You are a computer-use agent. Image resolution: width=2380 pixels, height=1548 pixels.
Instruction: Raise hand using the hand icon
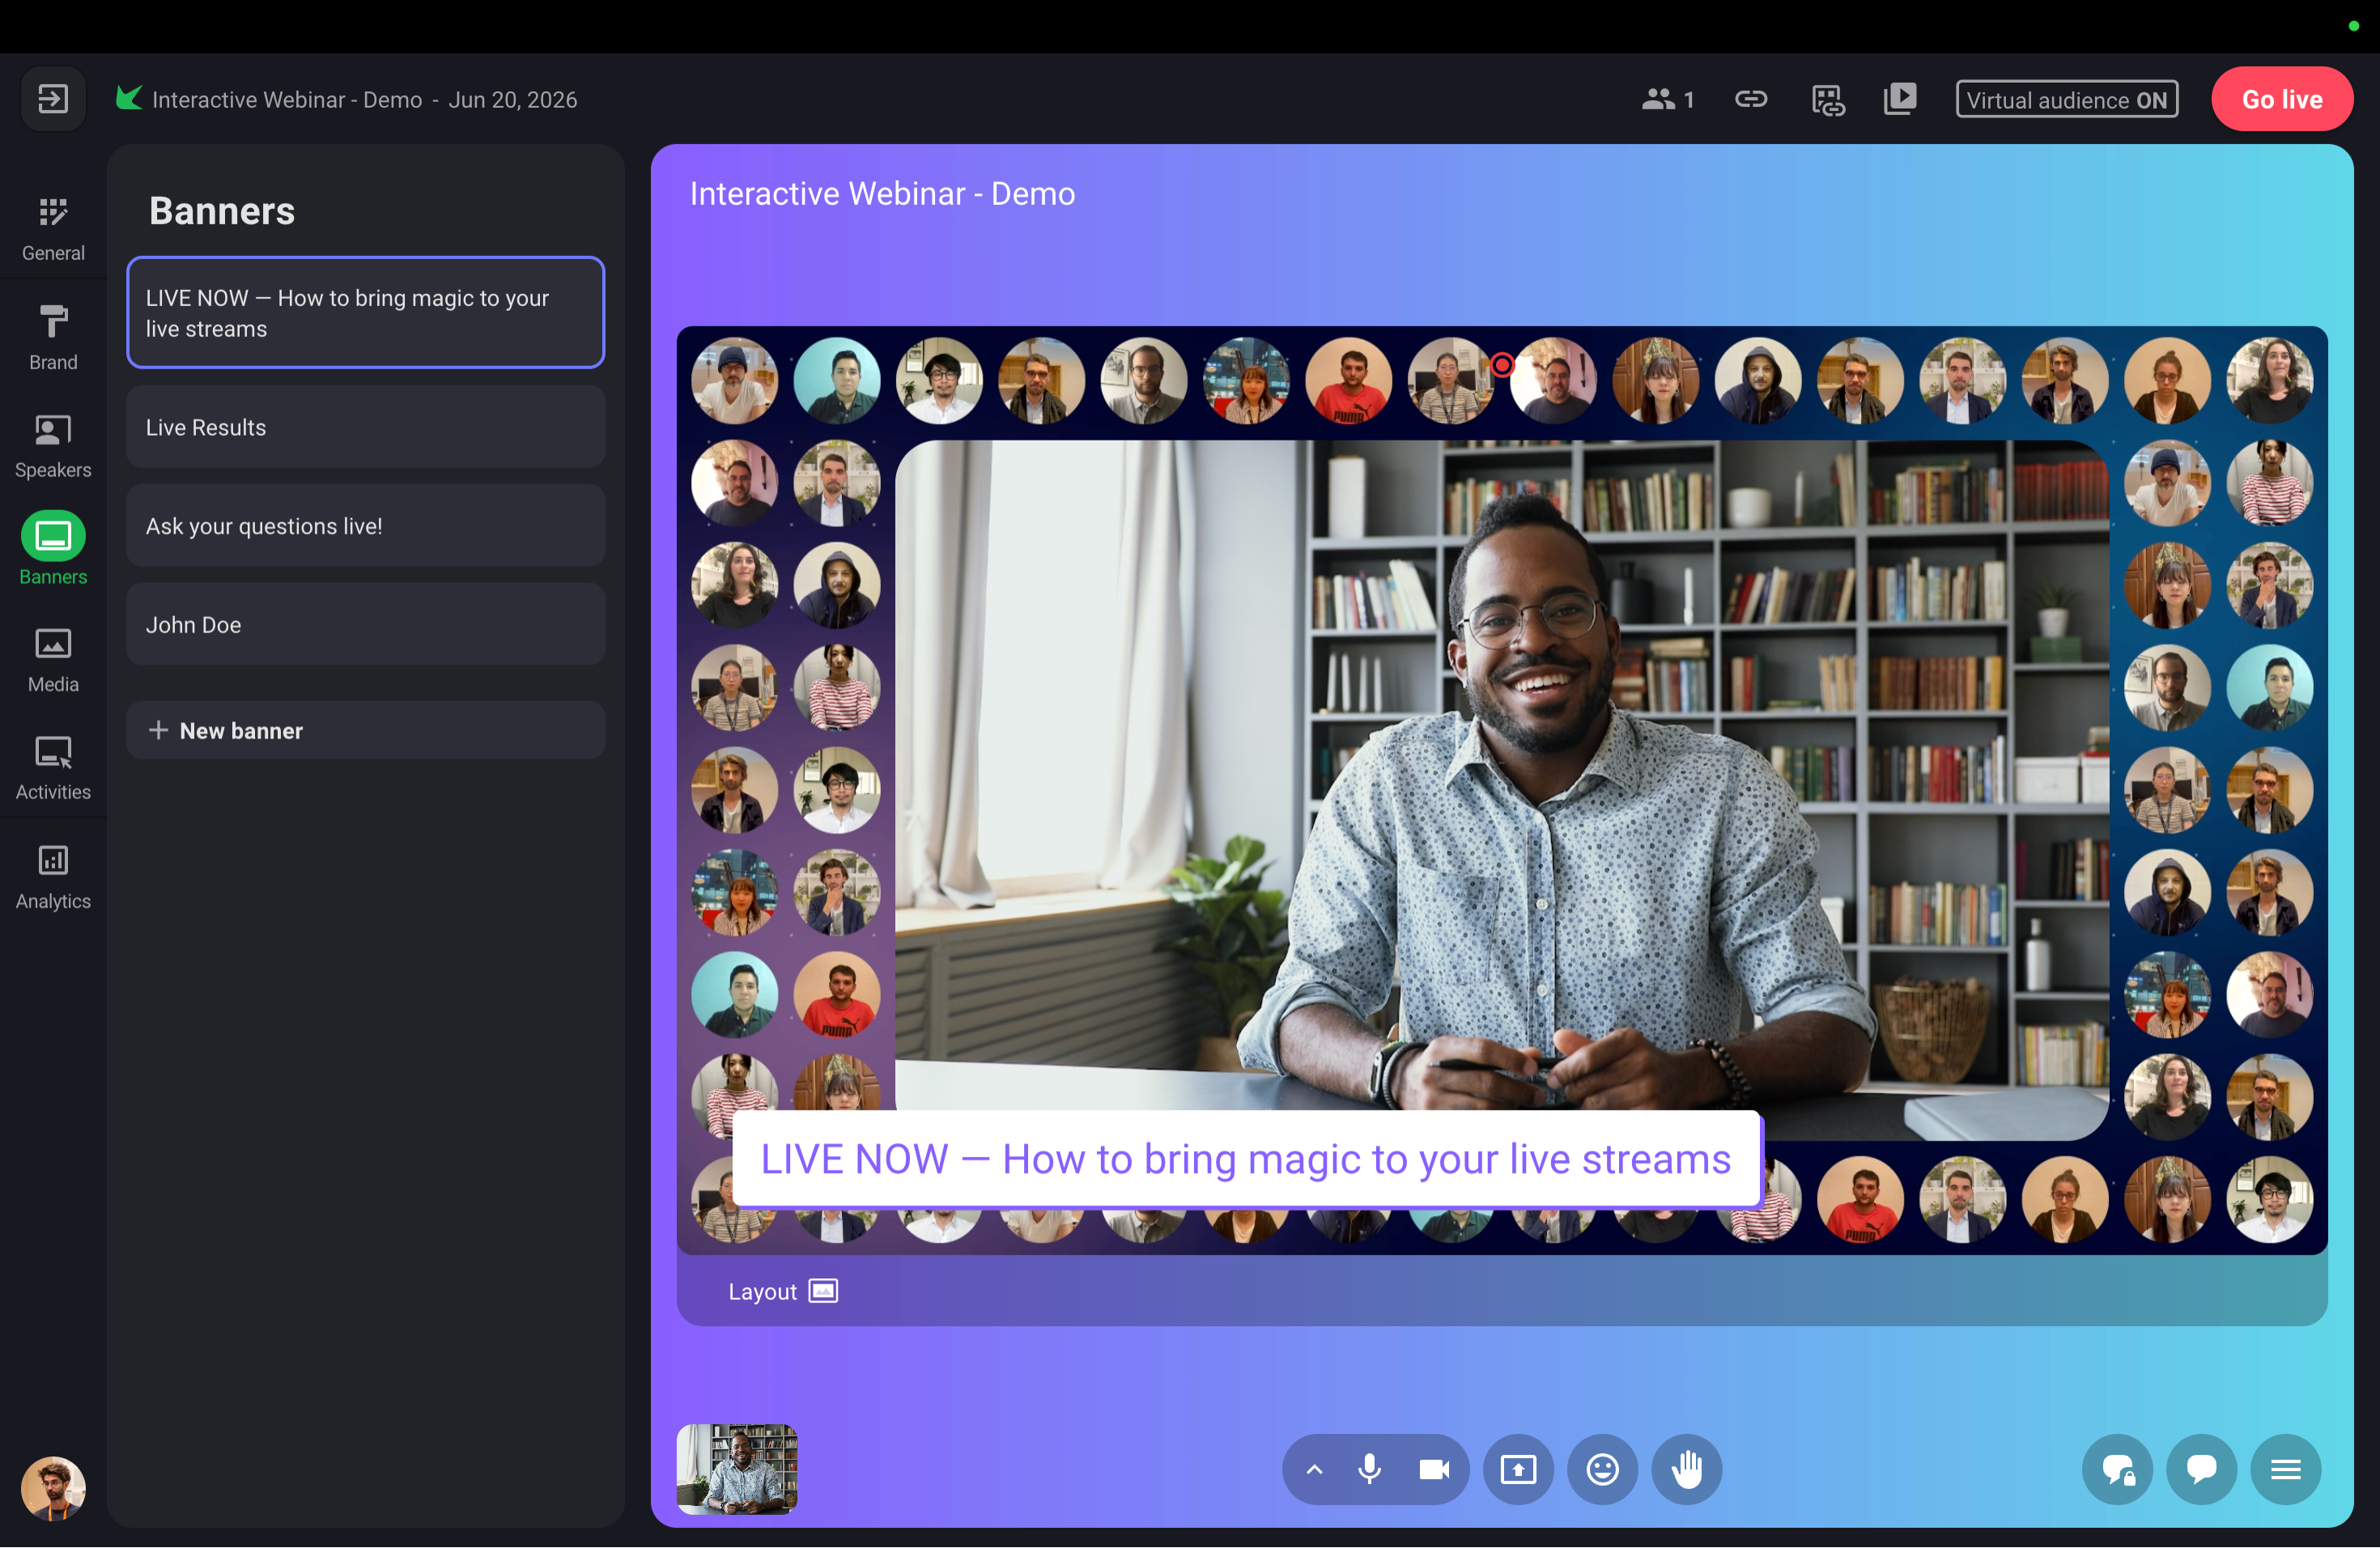(1687, 1470)
